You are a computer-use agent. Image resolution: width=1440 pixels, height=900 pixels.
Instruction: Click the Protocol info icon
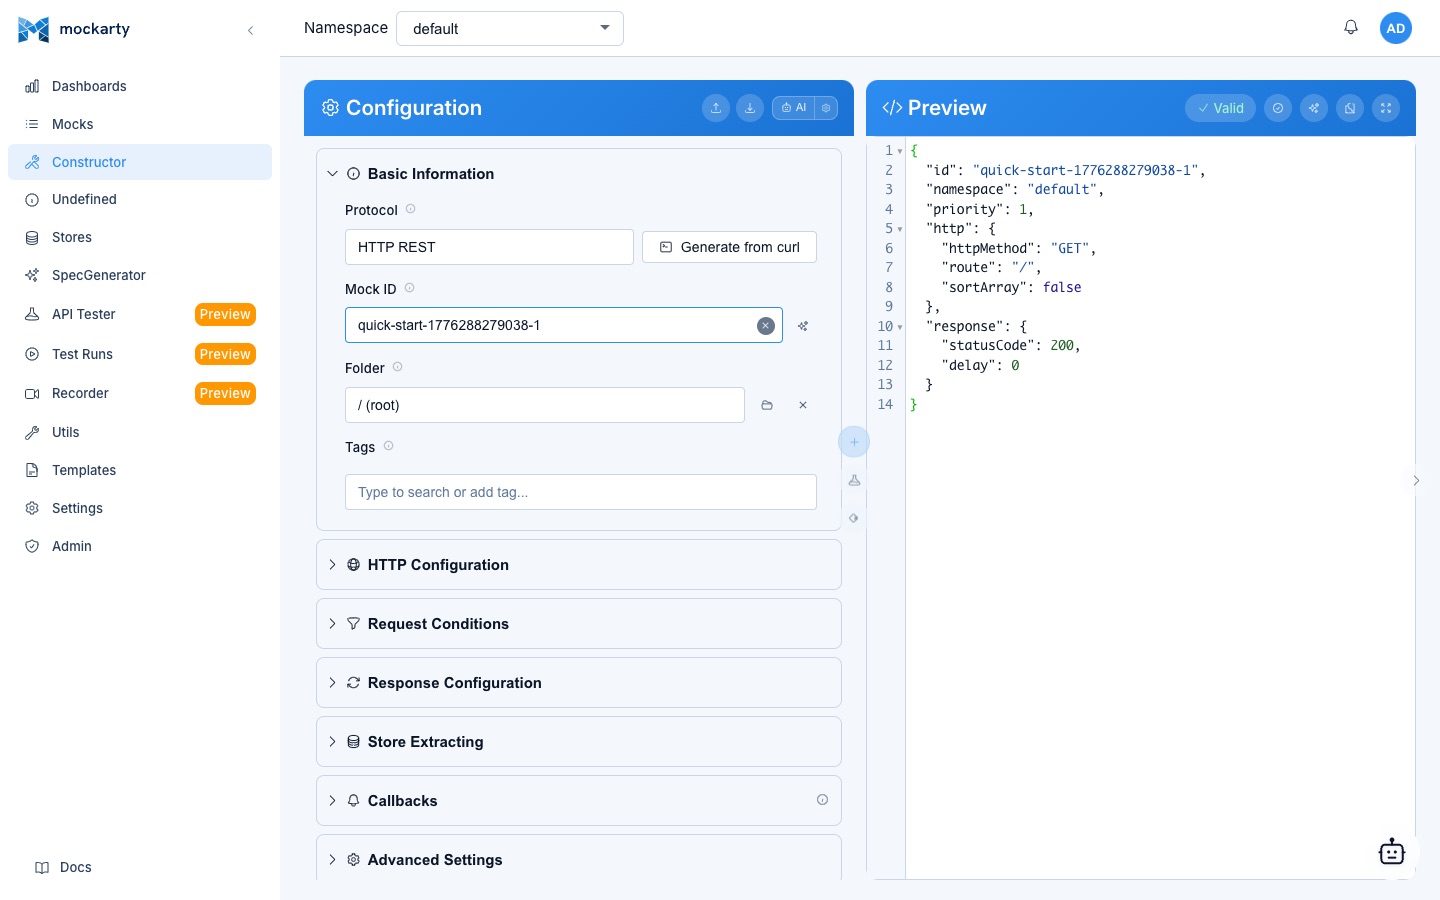tap(410, 209)
